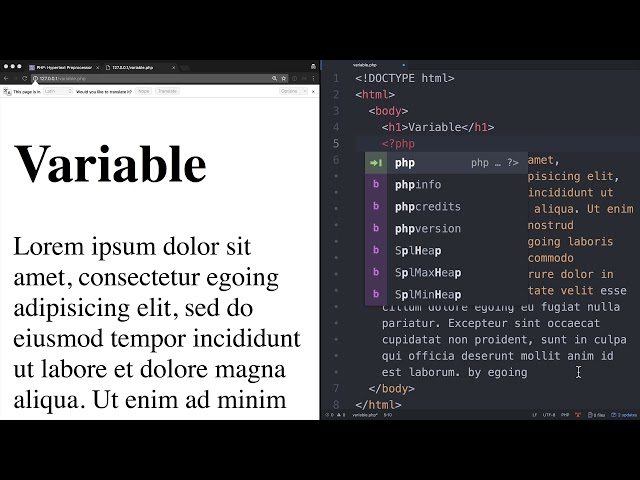Click the 'est laborum. by egoing' code line
640x480 pixels.
pyautogui.click(x=454, y=372)
